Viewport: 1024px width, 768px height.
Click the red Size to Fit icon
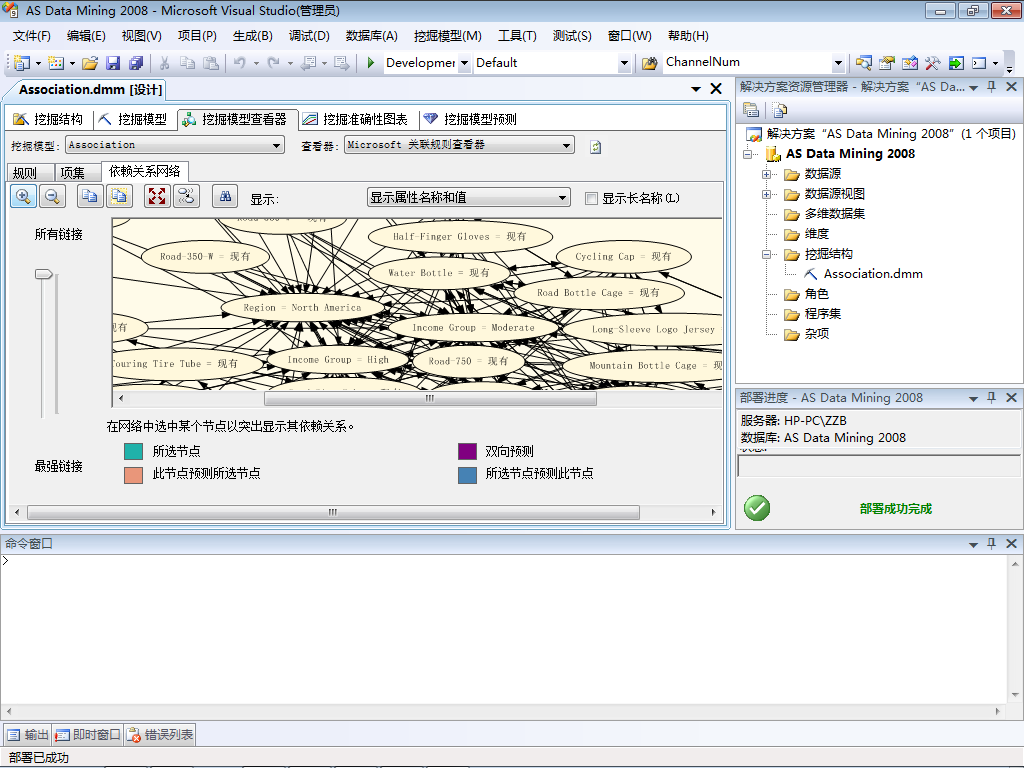coord(157,196)
